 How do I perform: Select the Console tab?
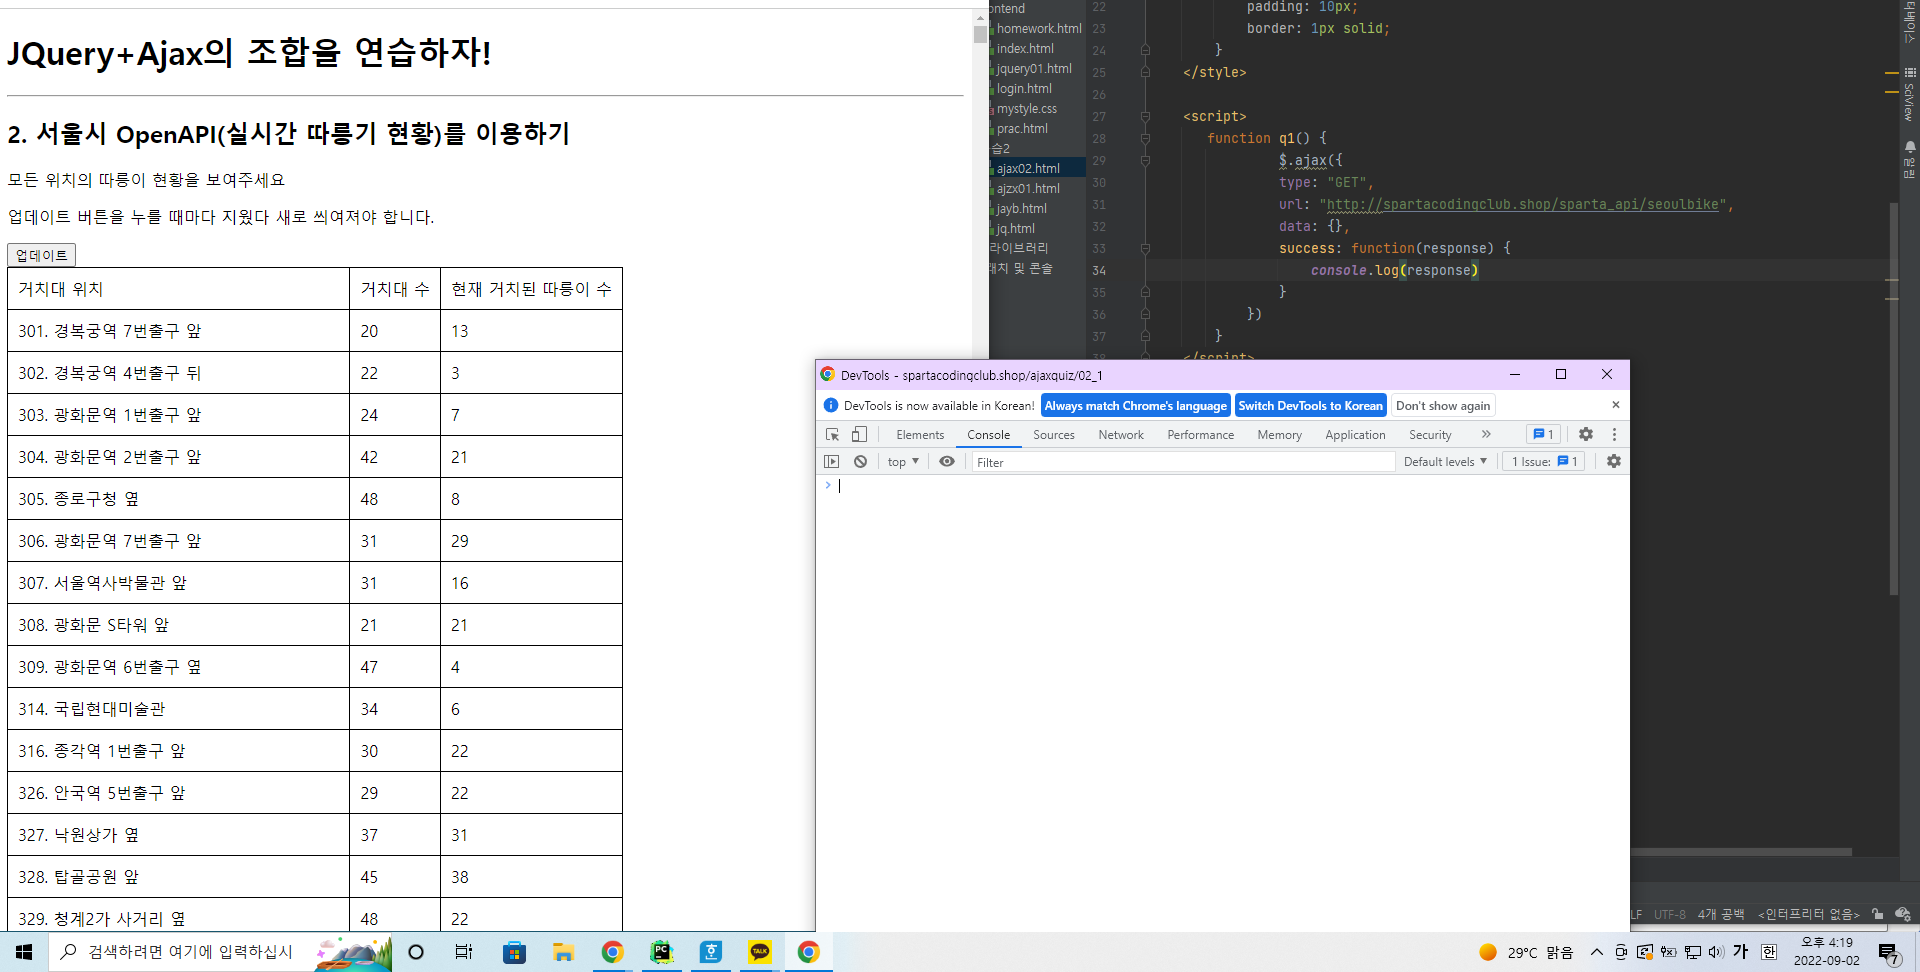[988, 435]
